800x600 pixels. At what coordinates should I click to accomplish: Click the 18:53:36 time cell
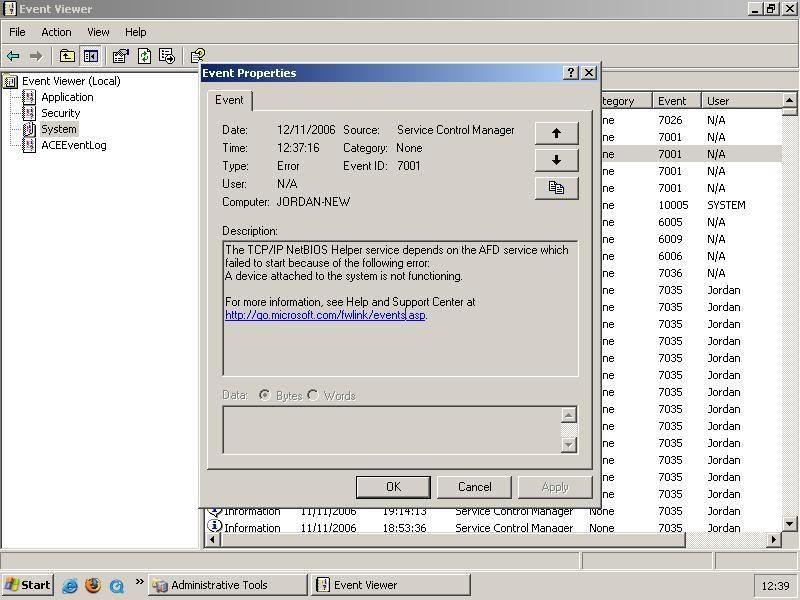tap(404, 528)
